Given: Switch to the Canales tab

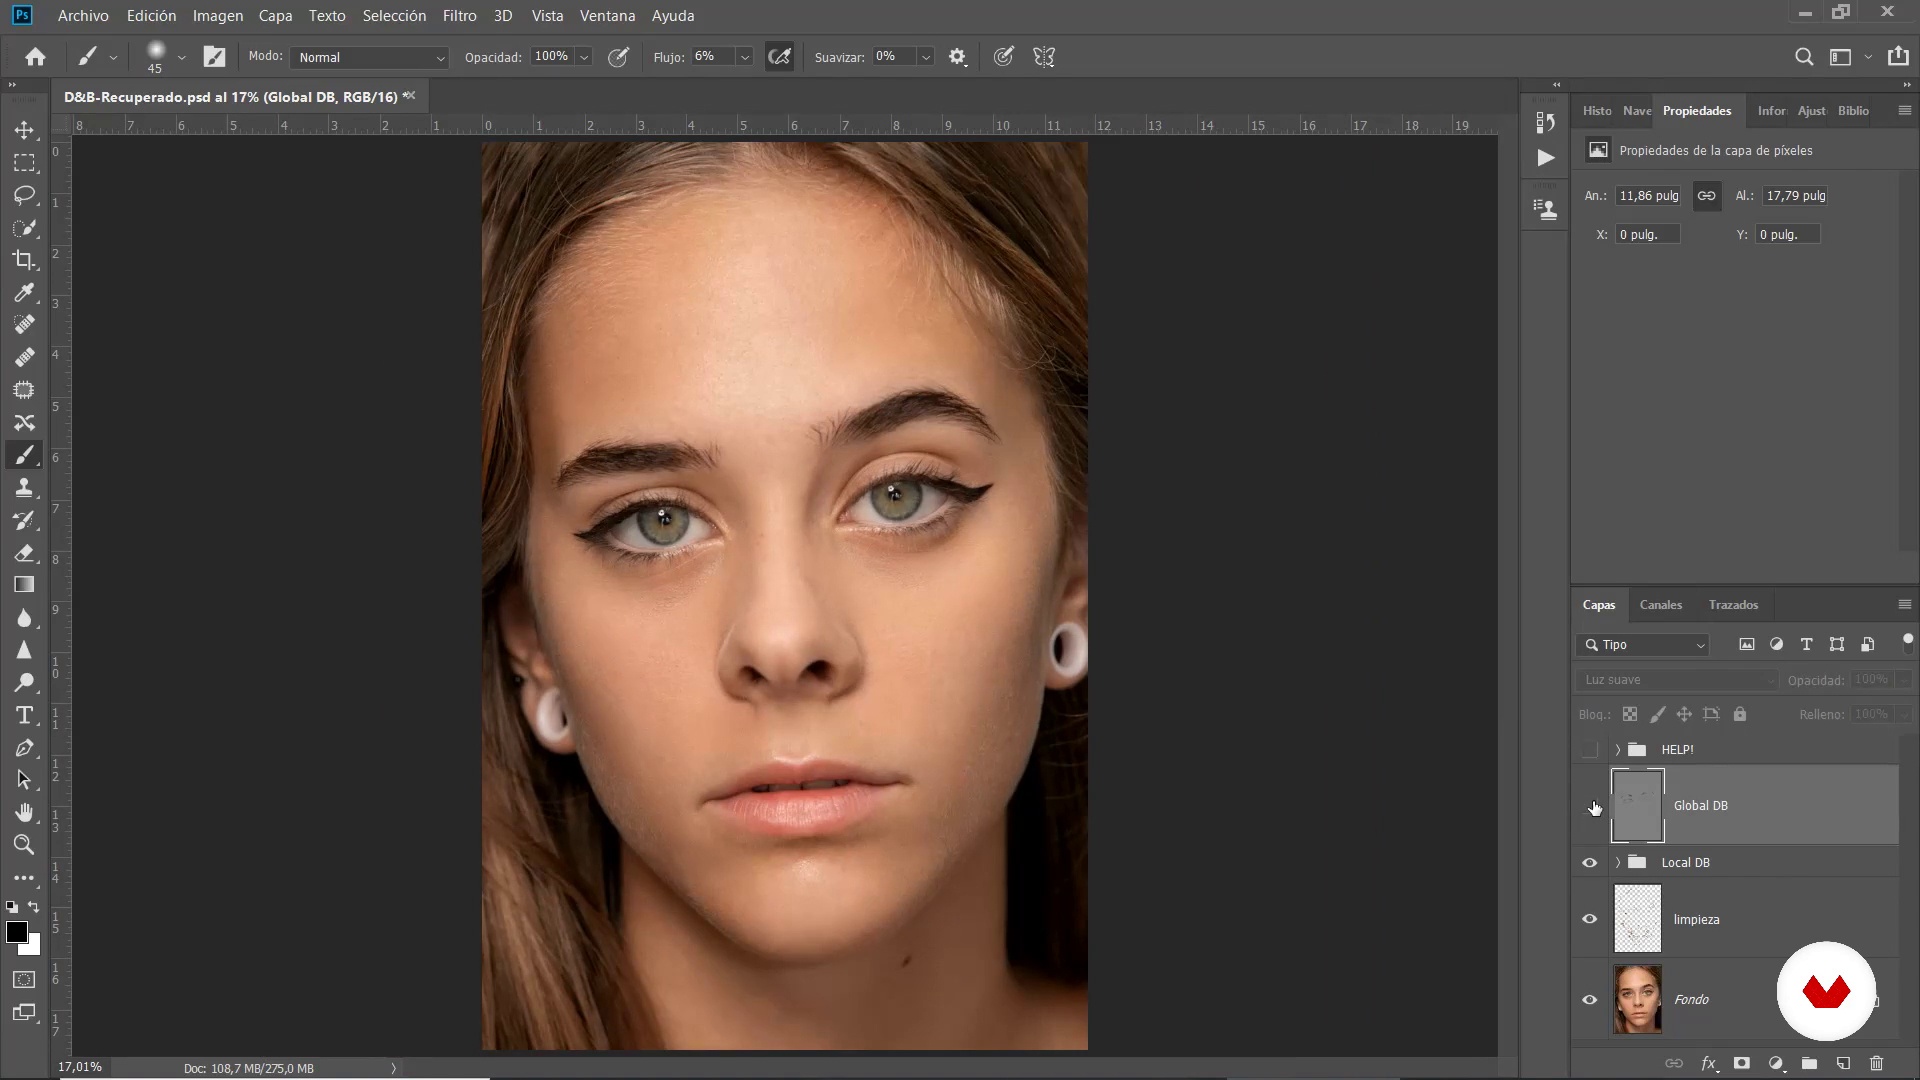Looking at the screenshot, I should 1660,605.
